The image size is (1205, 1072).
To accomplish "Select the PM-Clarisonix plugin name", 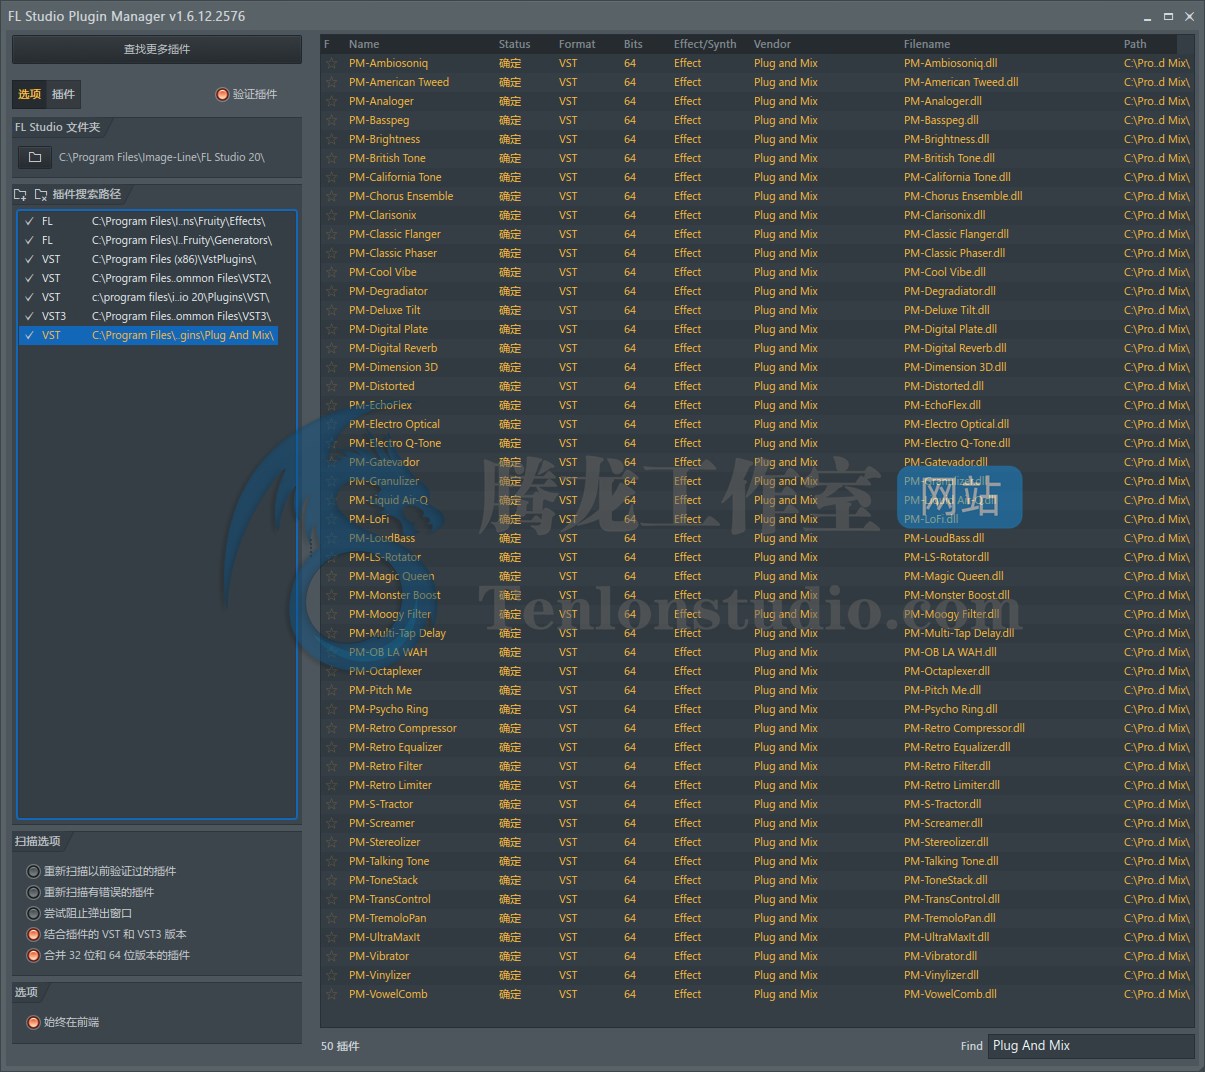I will click(382, 215).
